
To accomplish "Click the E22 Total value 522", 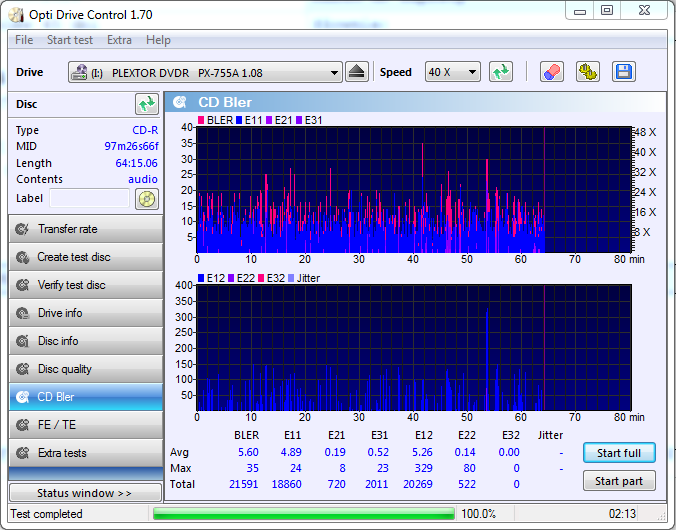I will pos(467,484).
